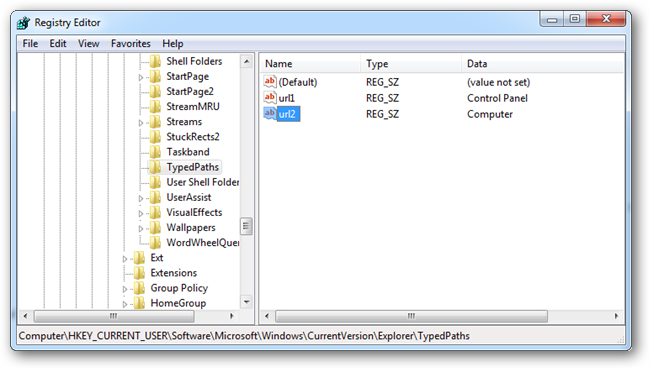The image size is (650, 369).
Task: Select the StuckRects2 key label
Action: pyautogui.click(x=193, y=137)
